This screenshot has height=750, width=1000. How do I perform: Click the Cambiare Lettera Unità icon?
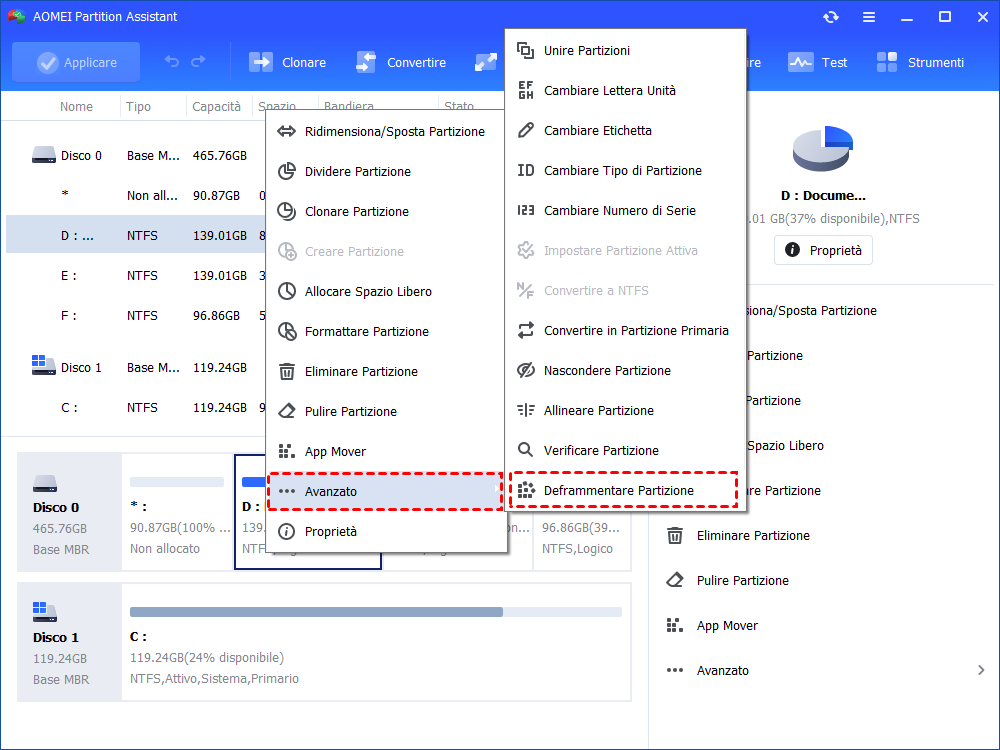click(x=526, y=91)
